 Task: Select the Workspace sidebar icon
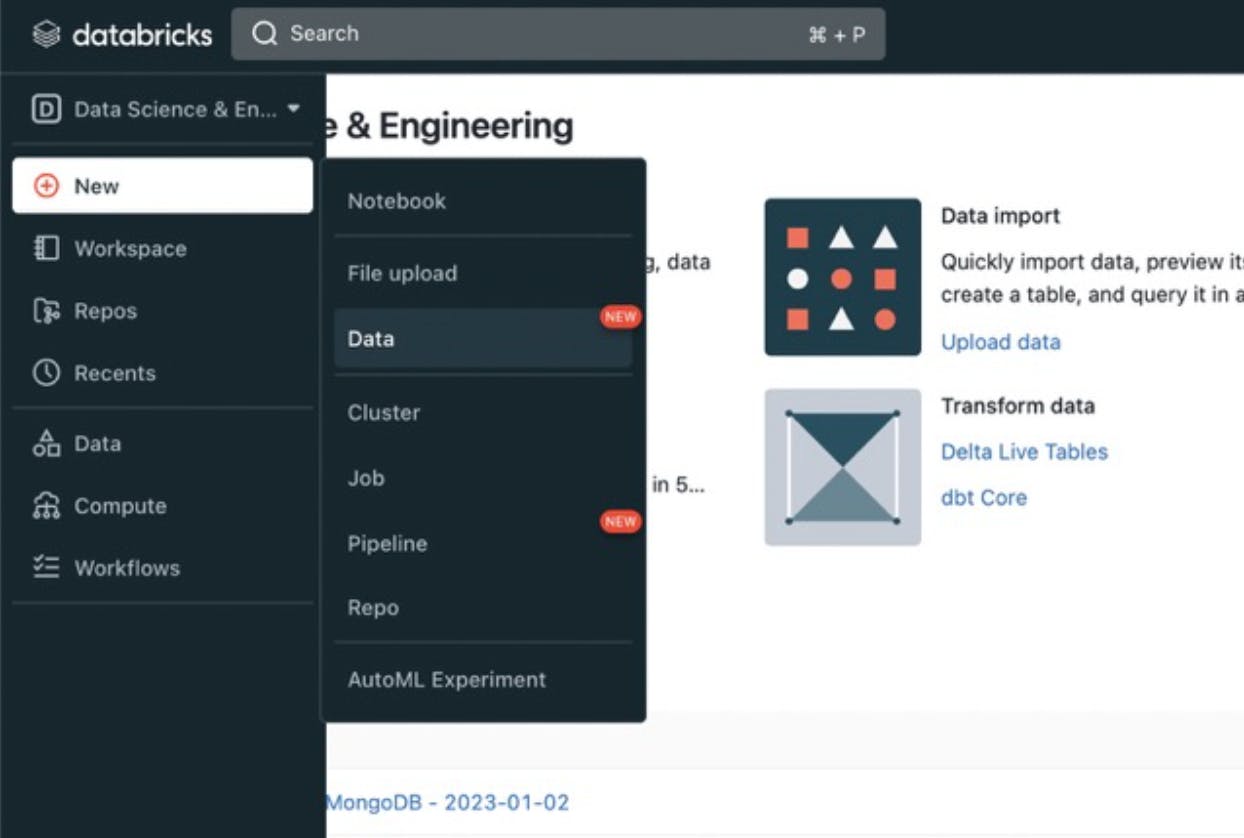click(x=48, y=248)
